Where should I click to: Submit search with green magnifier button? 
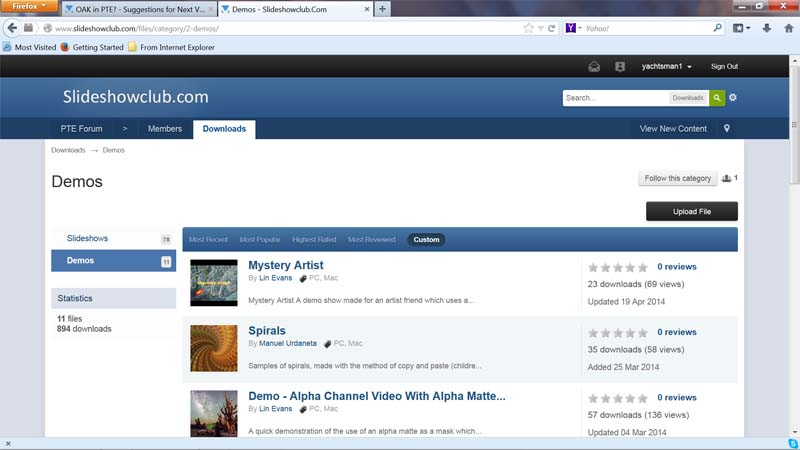tap(717, 97)
